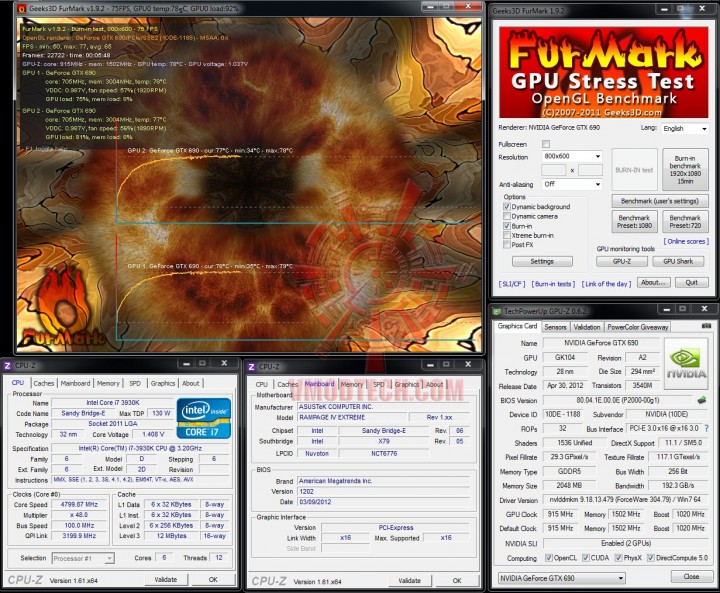Image resolution: width=720 pixels, height=593 pixels.
Task: Open the Anti-aliasing dropdown
Action: (x=572, y=184)
